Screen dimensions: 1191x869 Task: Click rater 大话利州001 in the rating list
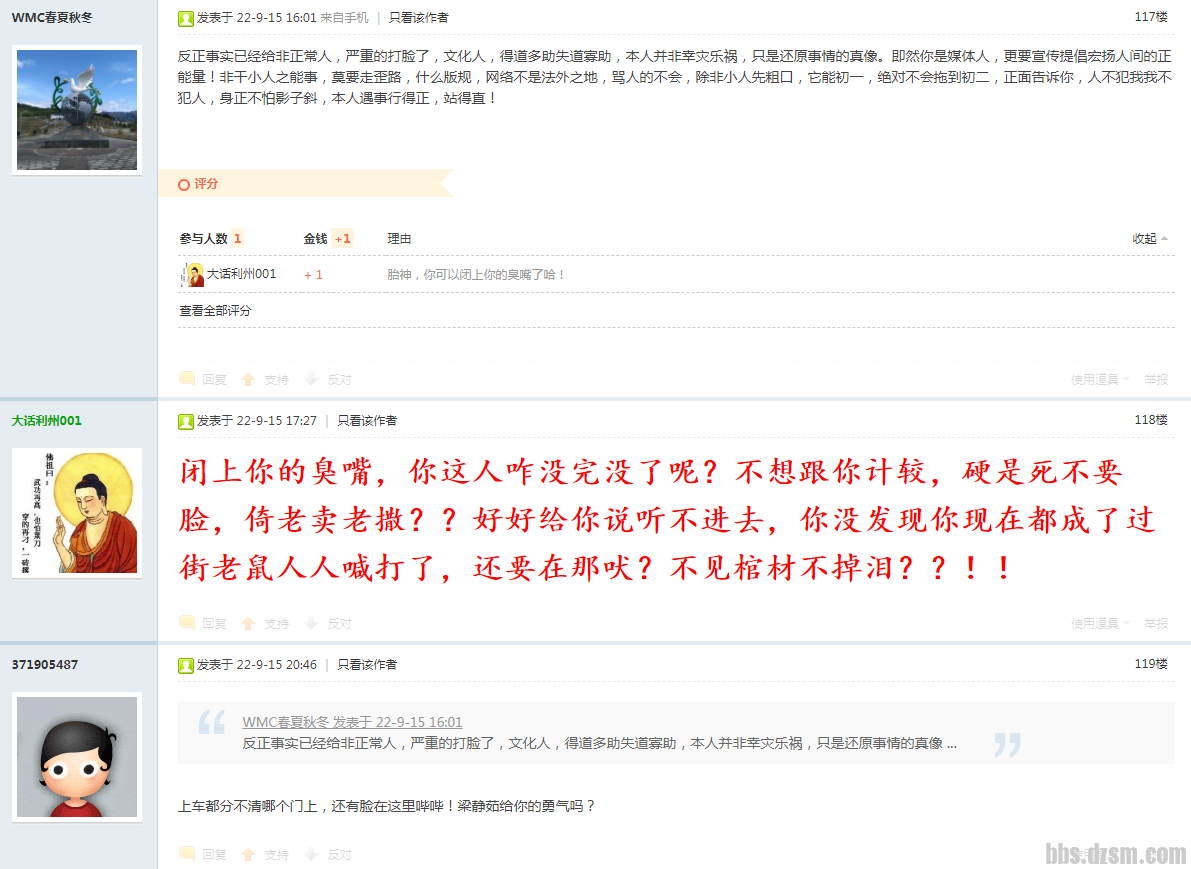coord(242,274)
